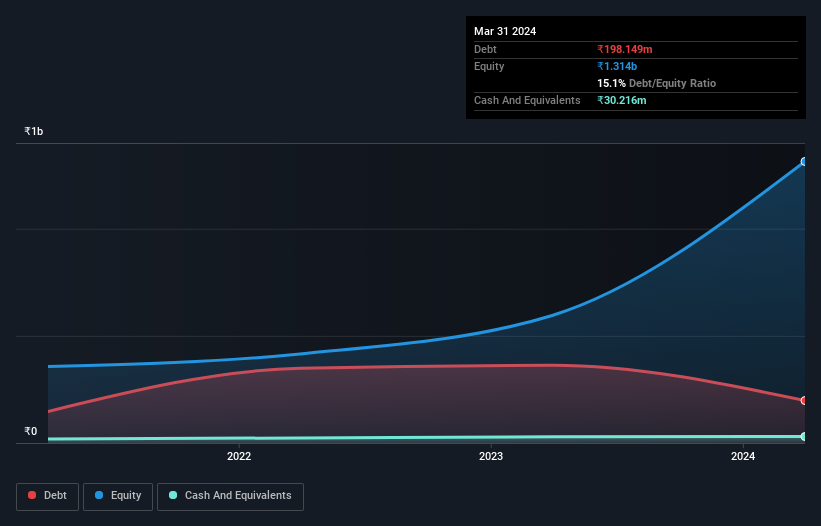821x526 pixels.
Task: Click the red Debt legend dot
Action: (x=32, y=495)
